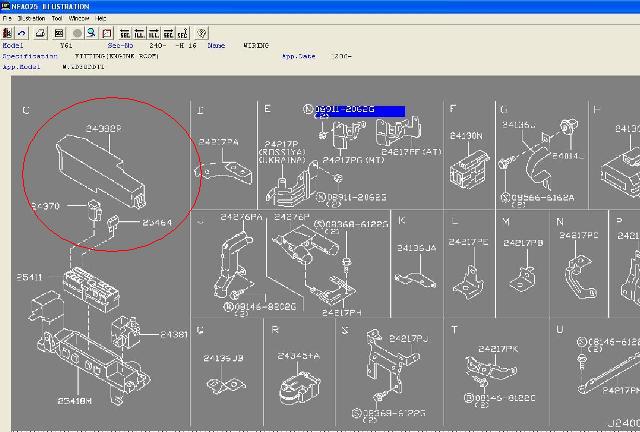The height and width of the screenshot is (432, 640).
Task: Click part label 25464 in the diagram
Action: [x=157, y=223]
